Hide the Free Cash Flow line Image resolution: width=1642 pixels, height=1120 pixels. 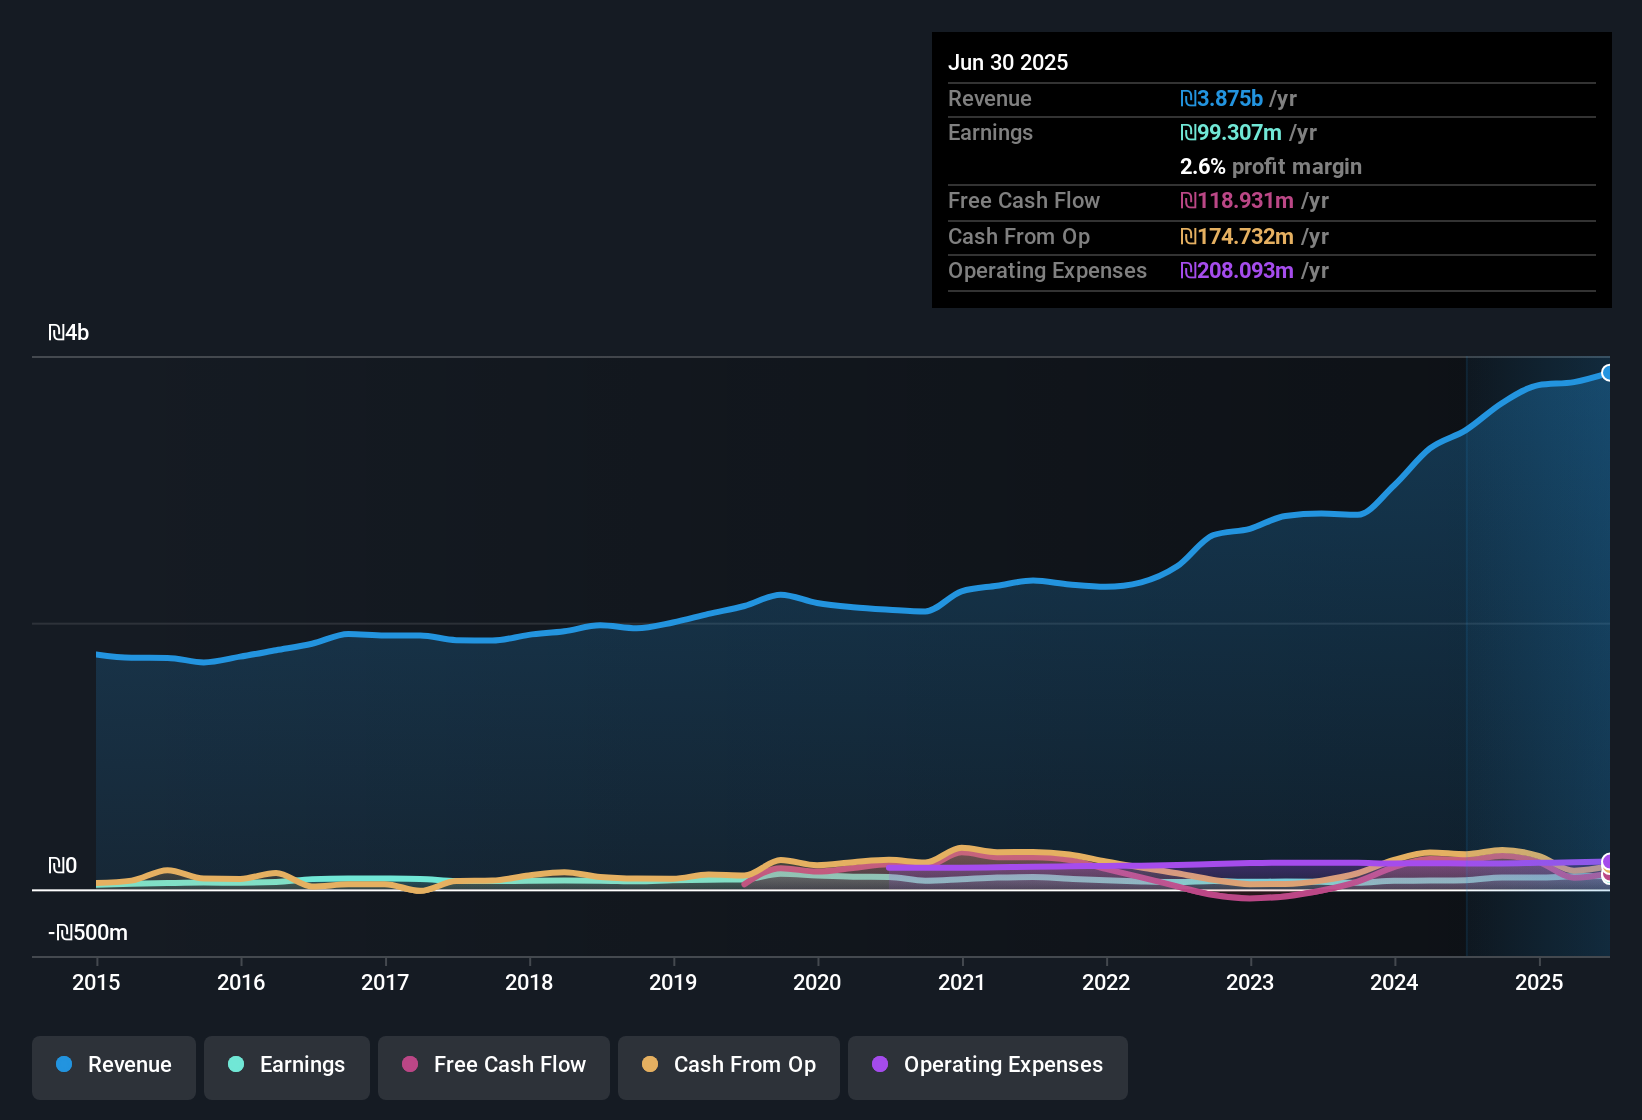(493, 1065)
